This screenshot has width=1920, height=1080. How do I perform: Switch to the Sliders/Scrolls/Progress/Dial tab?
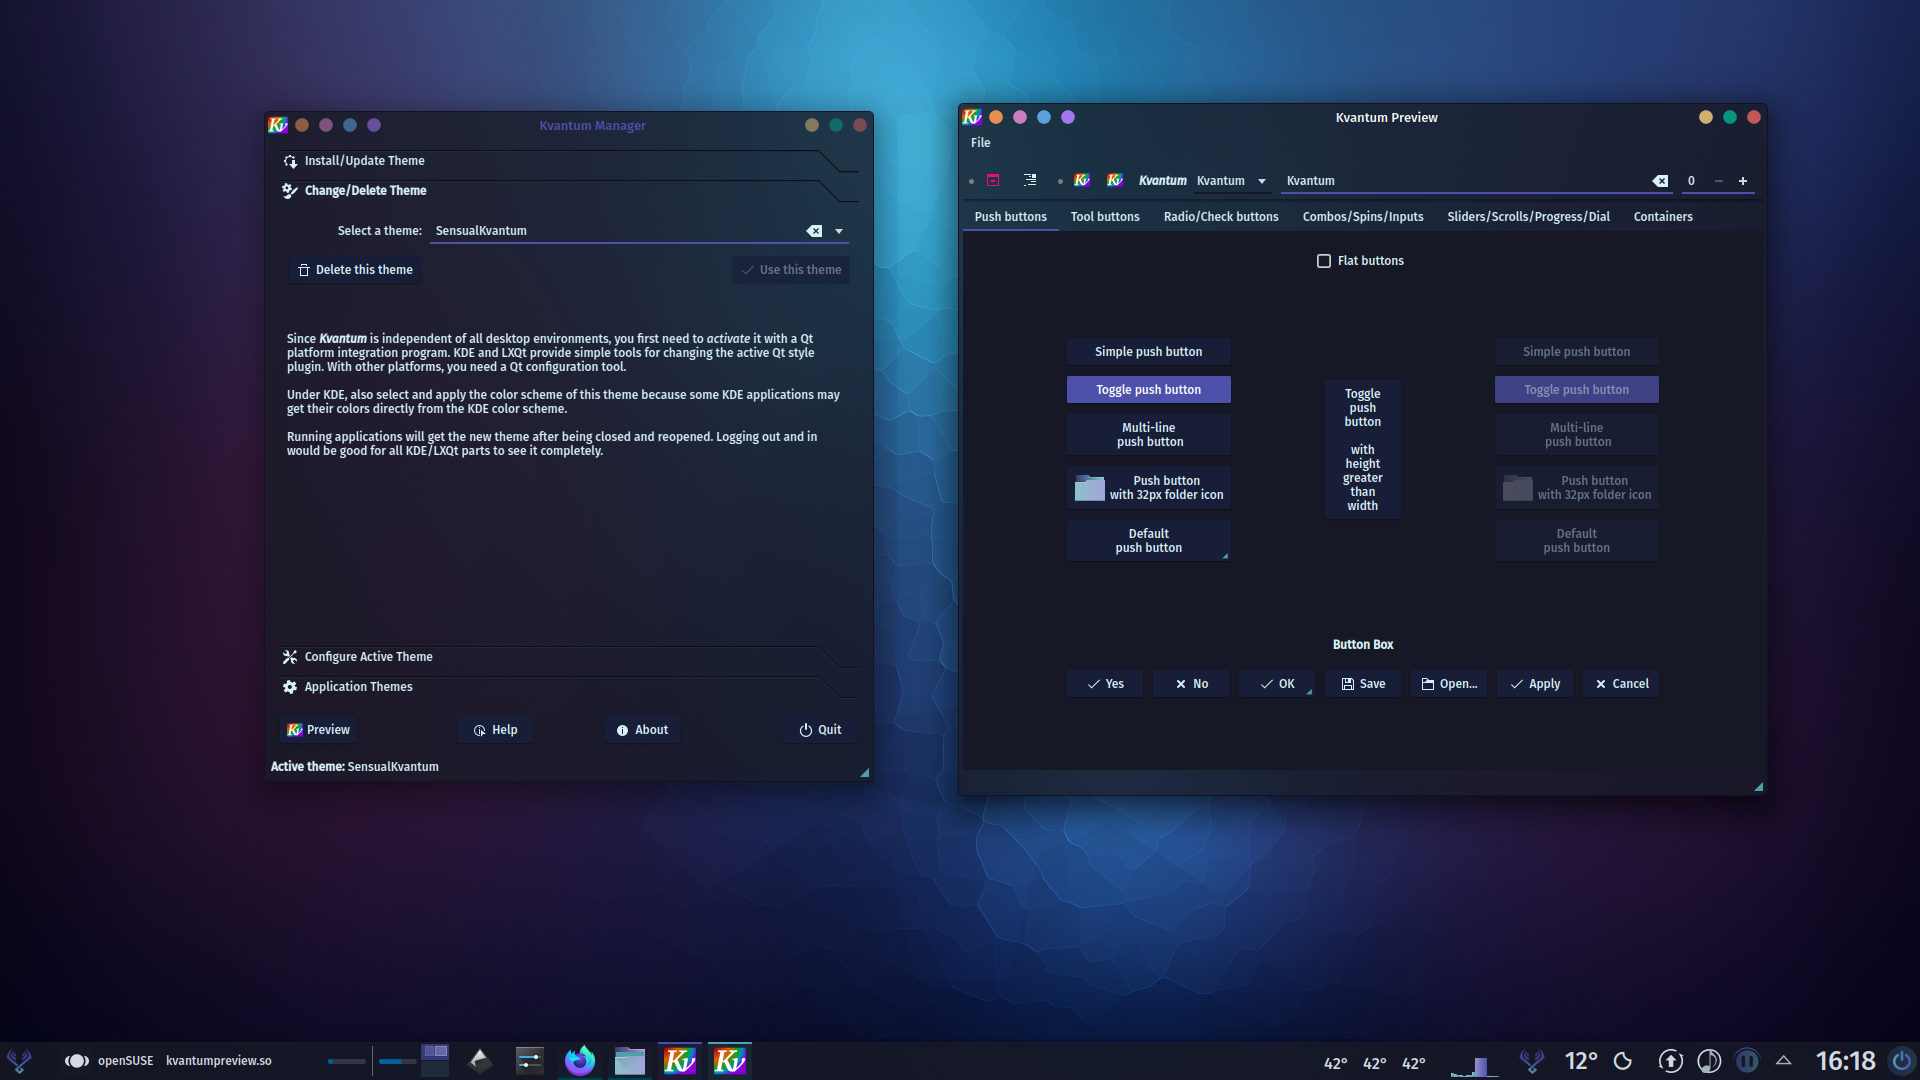1528,217
